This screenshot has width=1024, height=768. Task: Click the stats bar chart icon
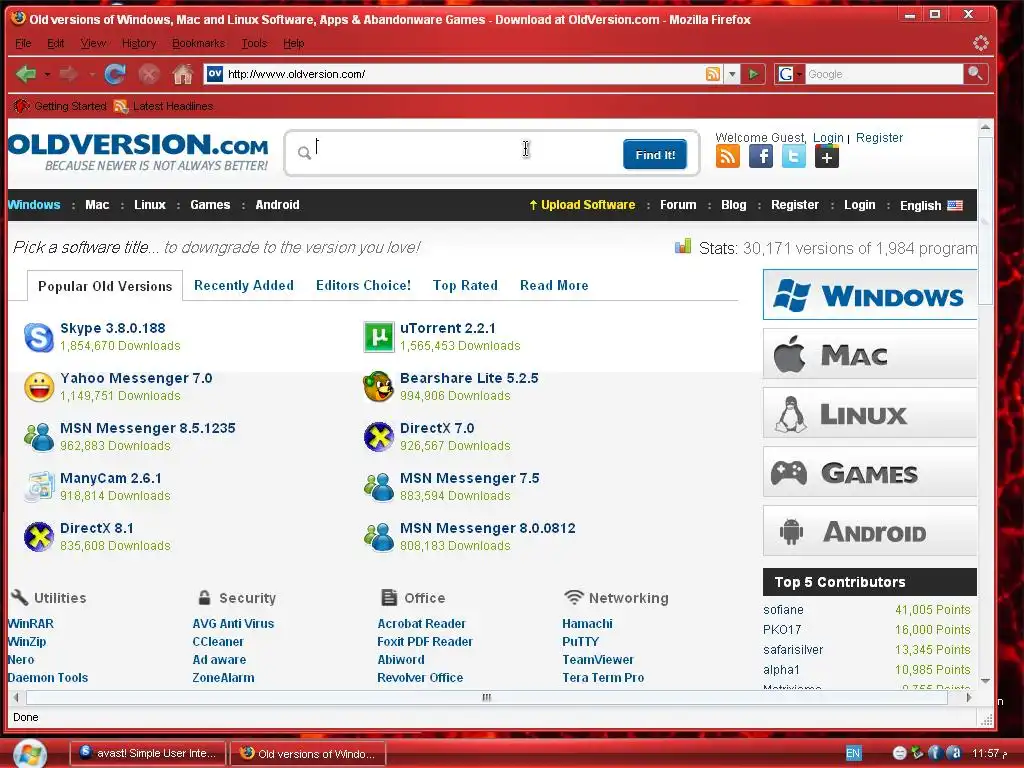pos(682,247)
